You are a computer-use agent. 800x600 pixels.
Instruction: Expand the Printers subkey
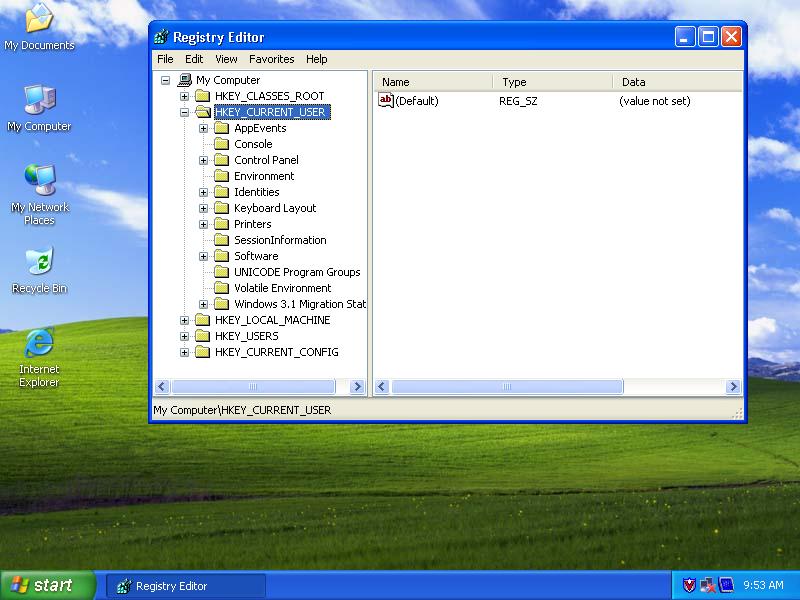(203, 224)
